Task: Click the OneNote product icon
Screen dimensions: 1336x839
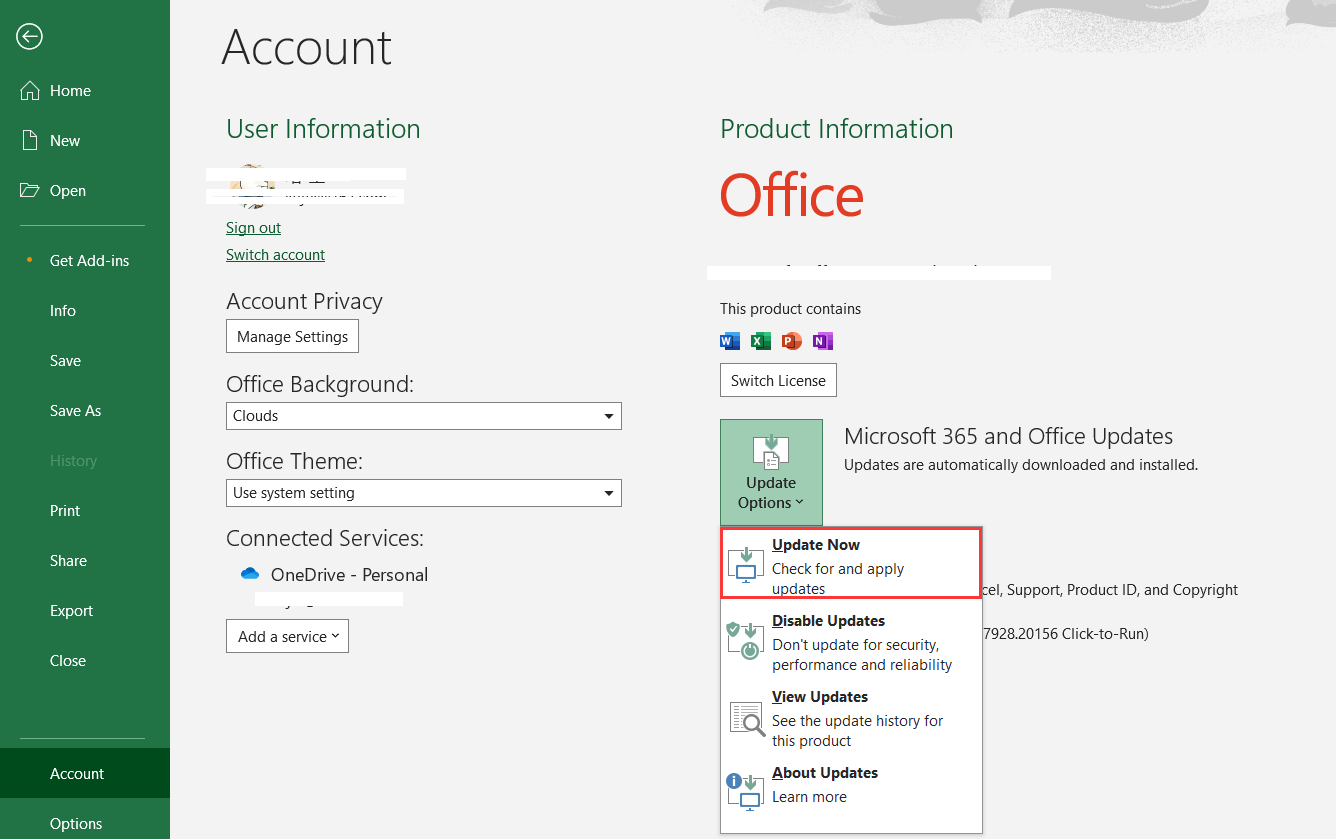Action: click(x=823, y=341)
